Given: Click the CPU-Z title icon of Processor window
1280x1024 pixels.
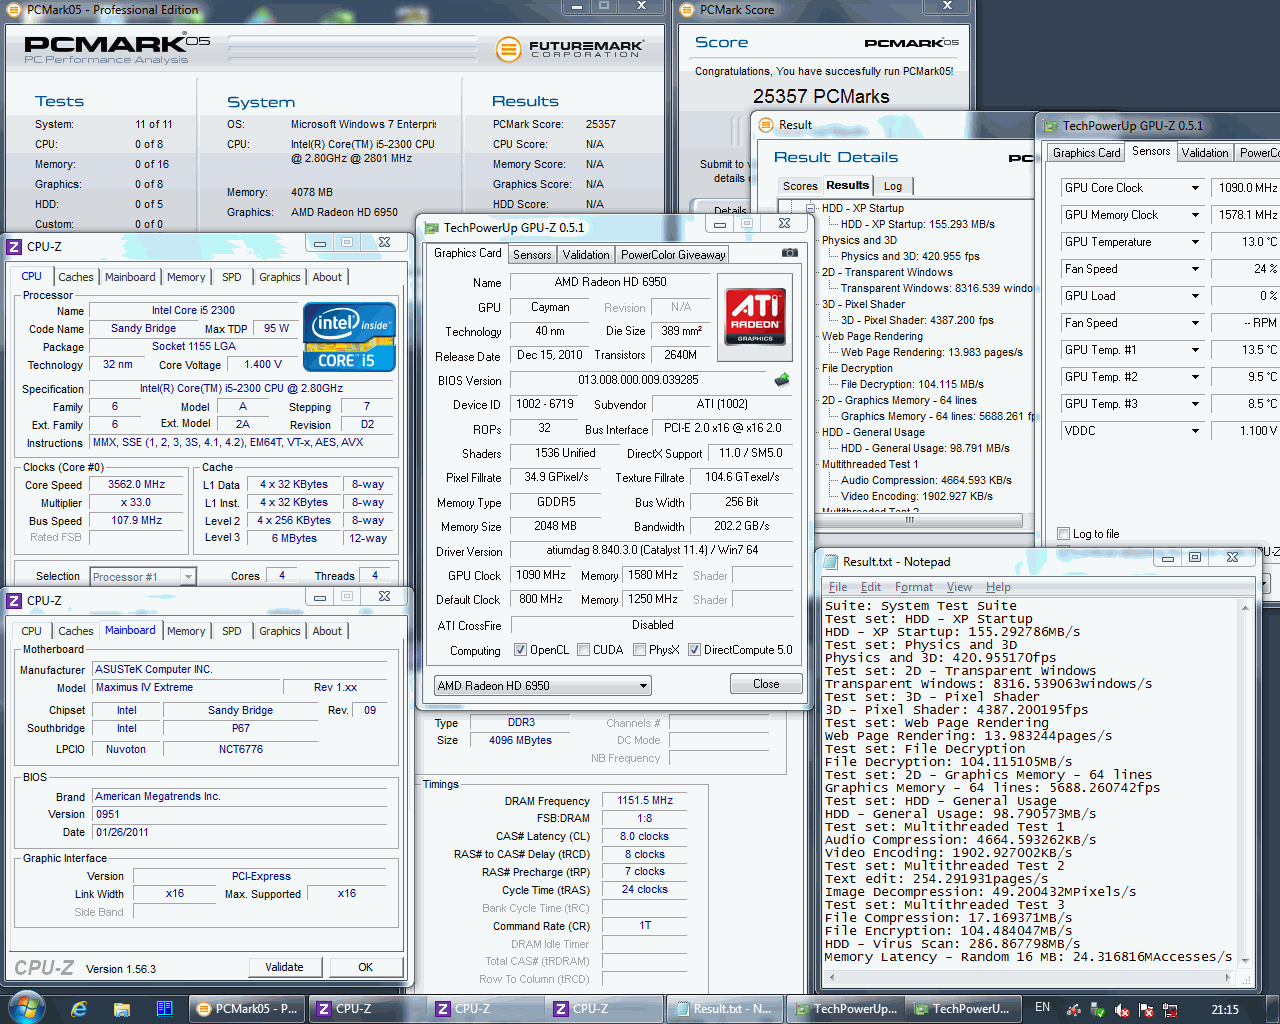Looking at the screenshot, I should 14,246.
